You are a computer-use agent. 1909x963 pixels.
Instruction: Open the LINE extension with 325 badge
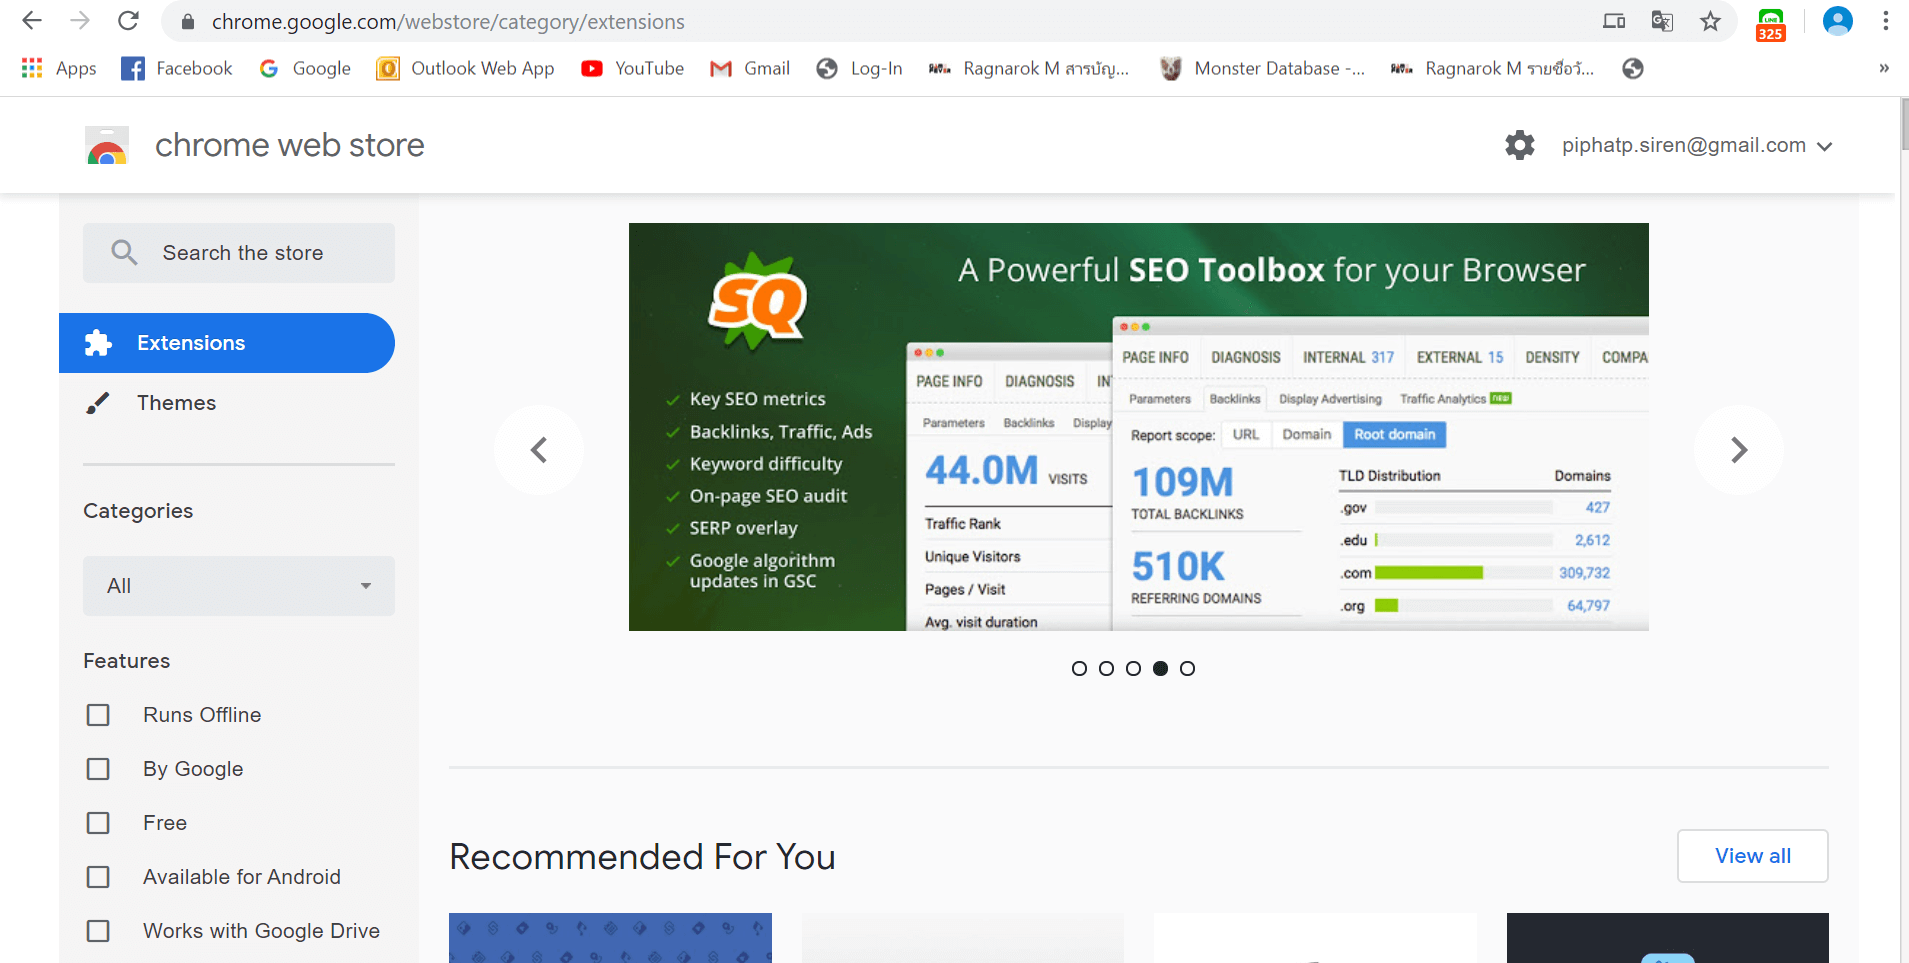(x=1771, y=24)
